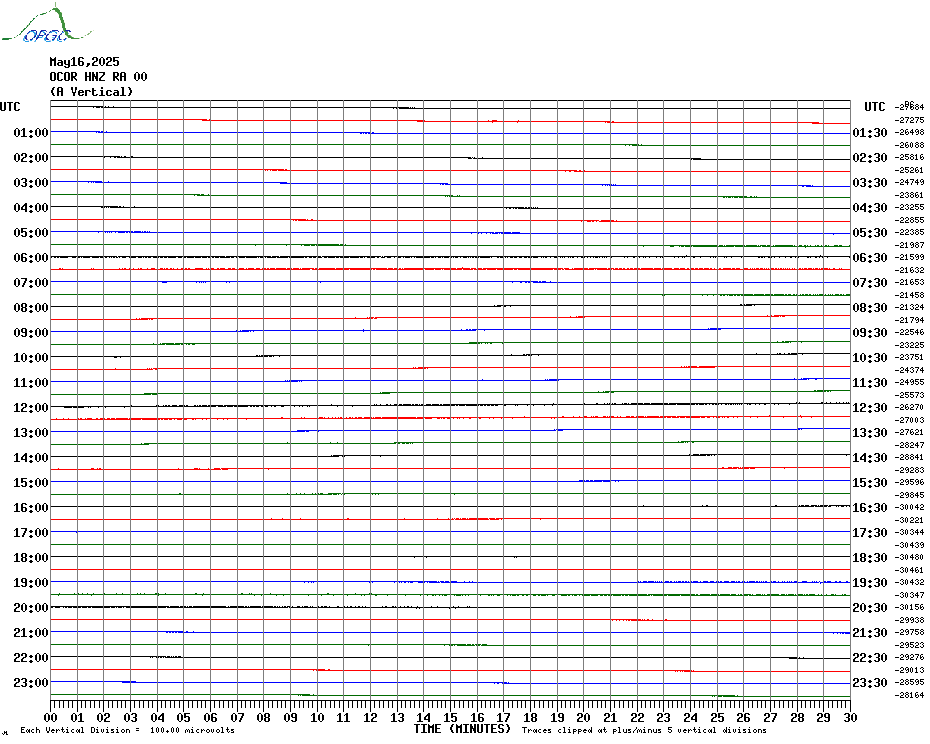Click the "08:30" right time label
The width and height of the screenshot is (930, 744).
pyautogui.click(x=870, y=307)
